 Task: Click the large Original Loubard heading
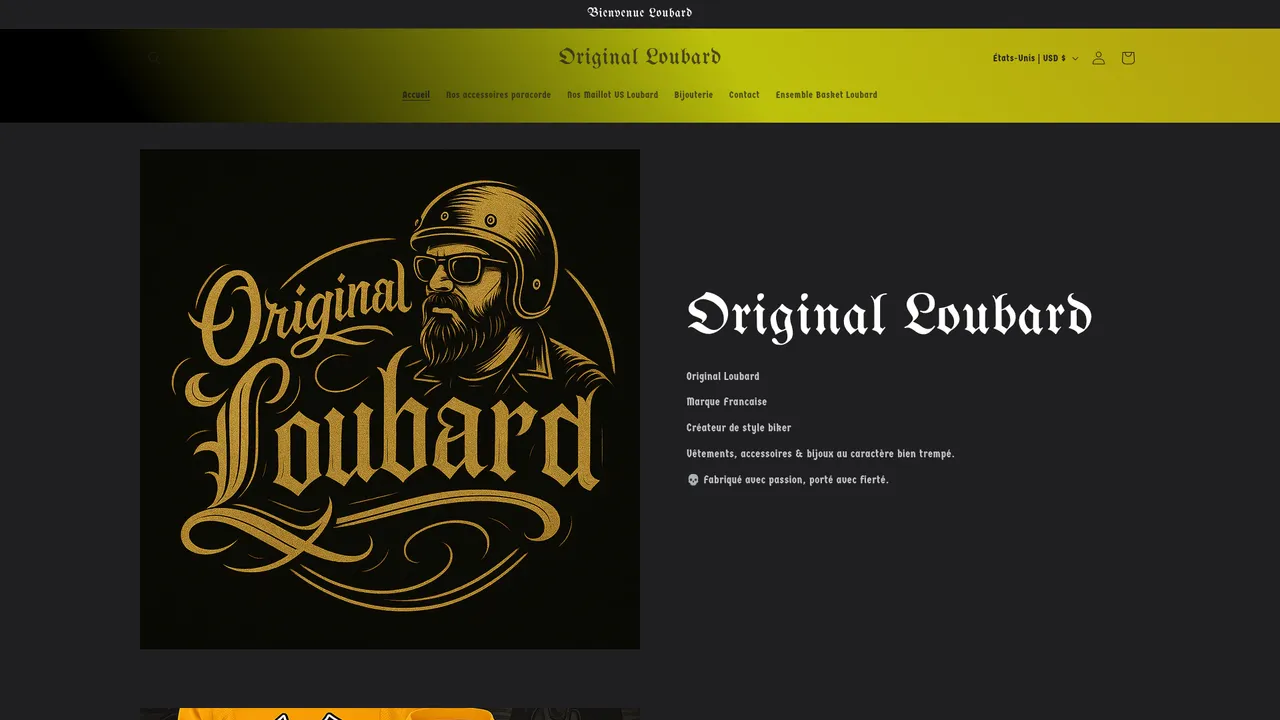pos(889,315)
